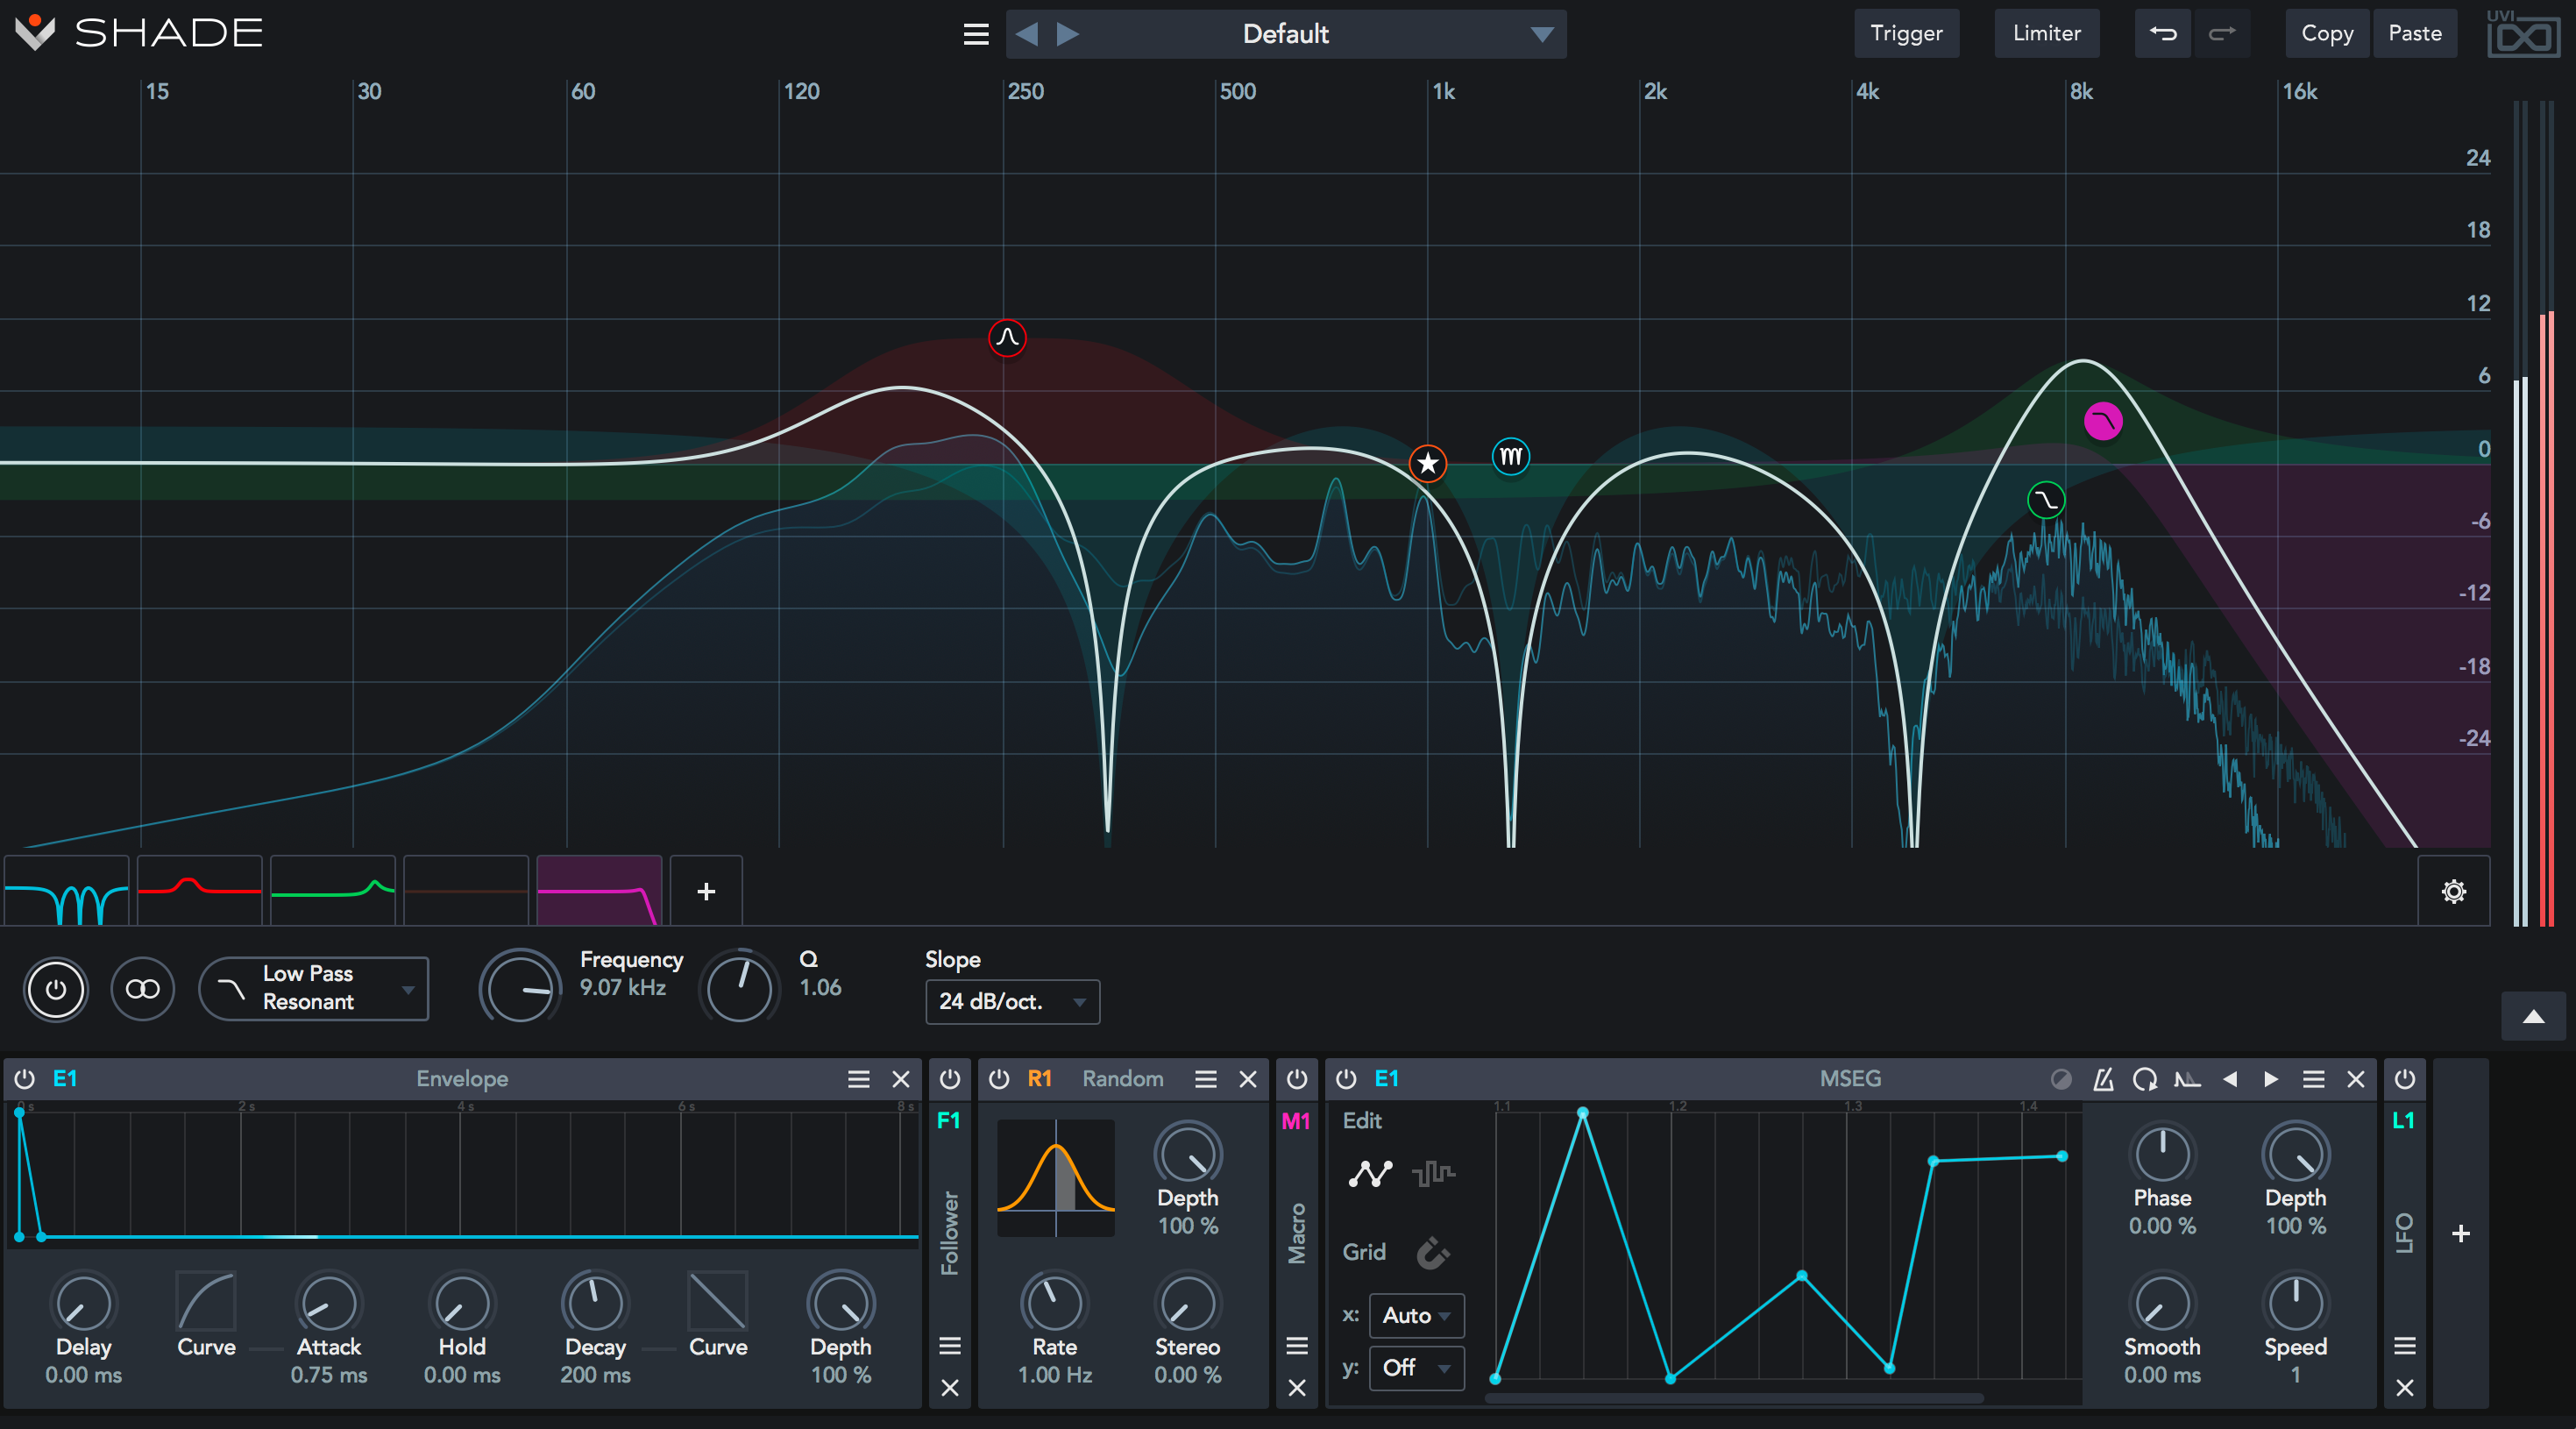Adjust the Q knob
Screen dimensions: 2576x1429
(x=739, y=988)
